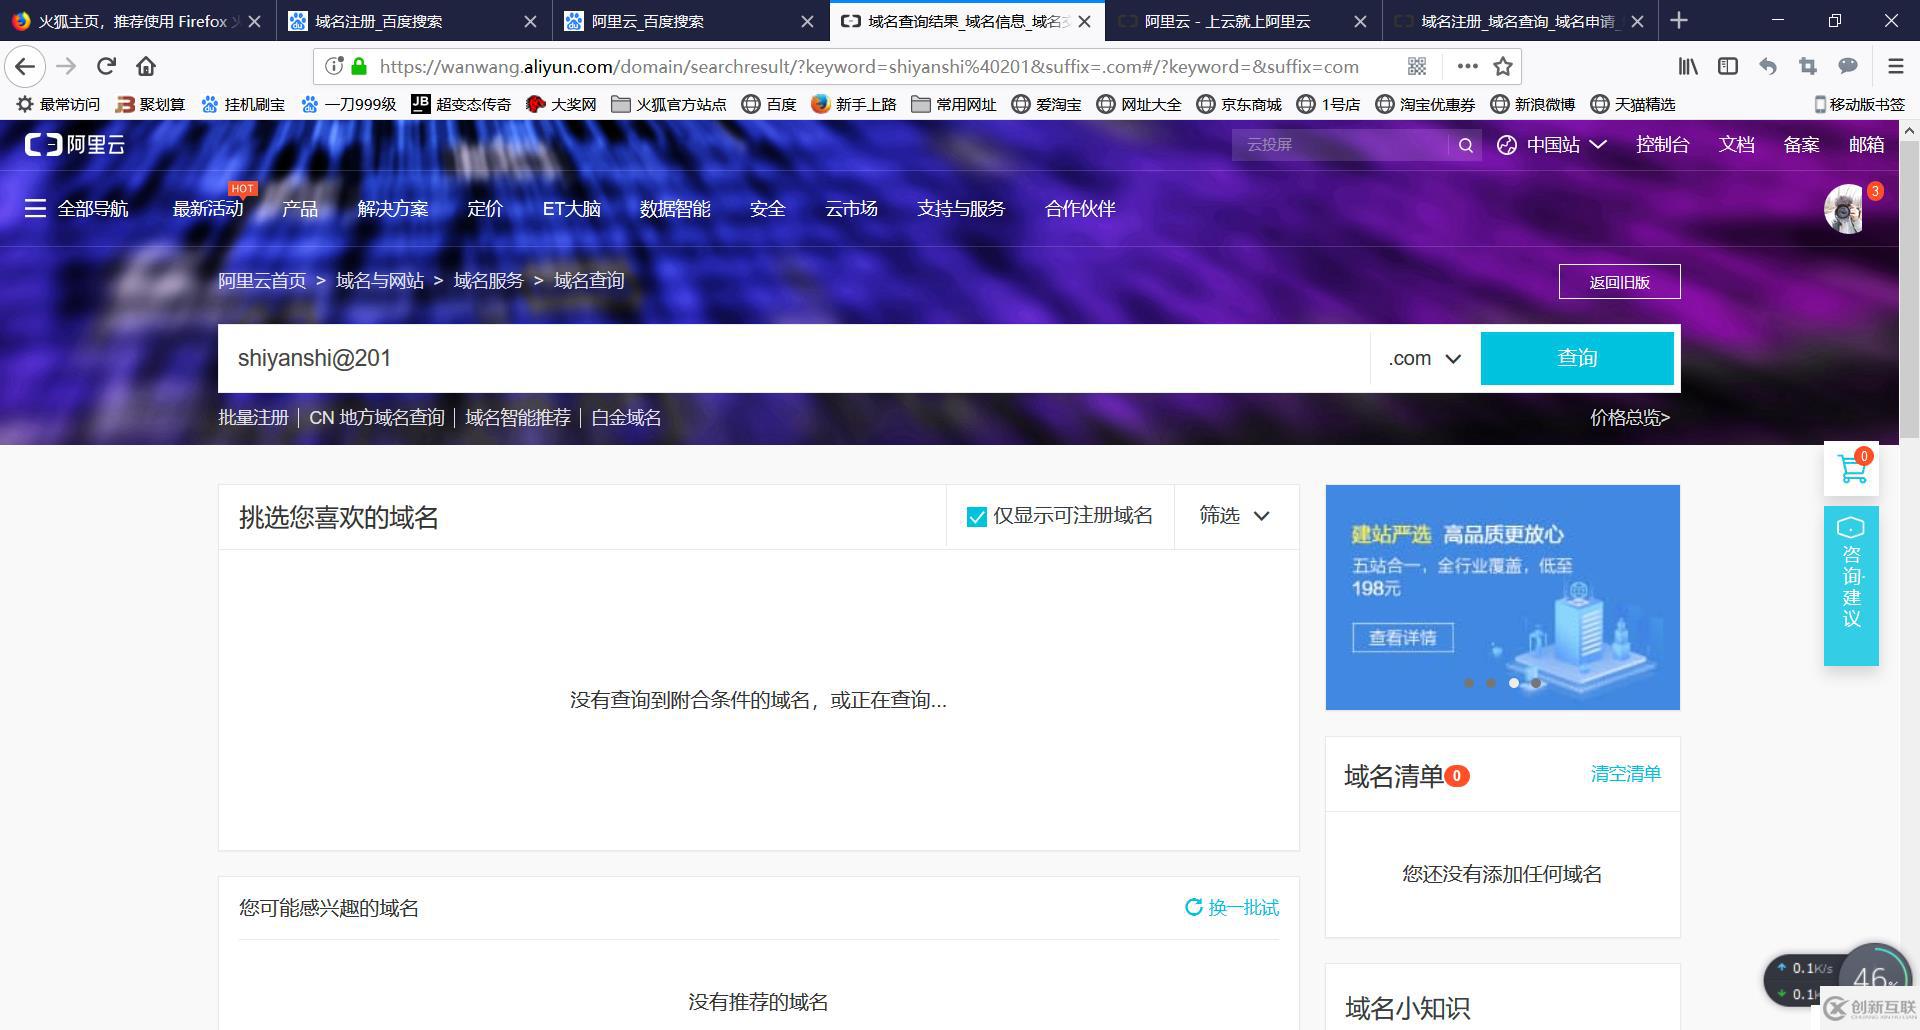1920x1030 pixels.
Task: Open the 最常访问 bookmark gear icon
Action: tap(25, 104)
